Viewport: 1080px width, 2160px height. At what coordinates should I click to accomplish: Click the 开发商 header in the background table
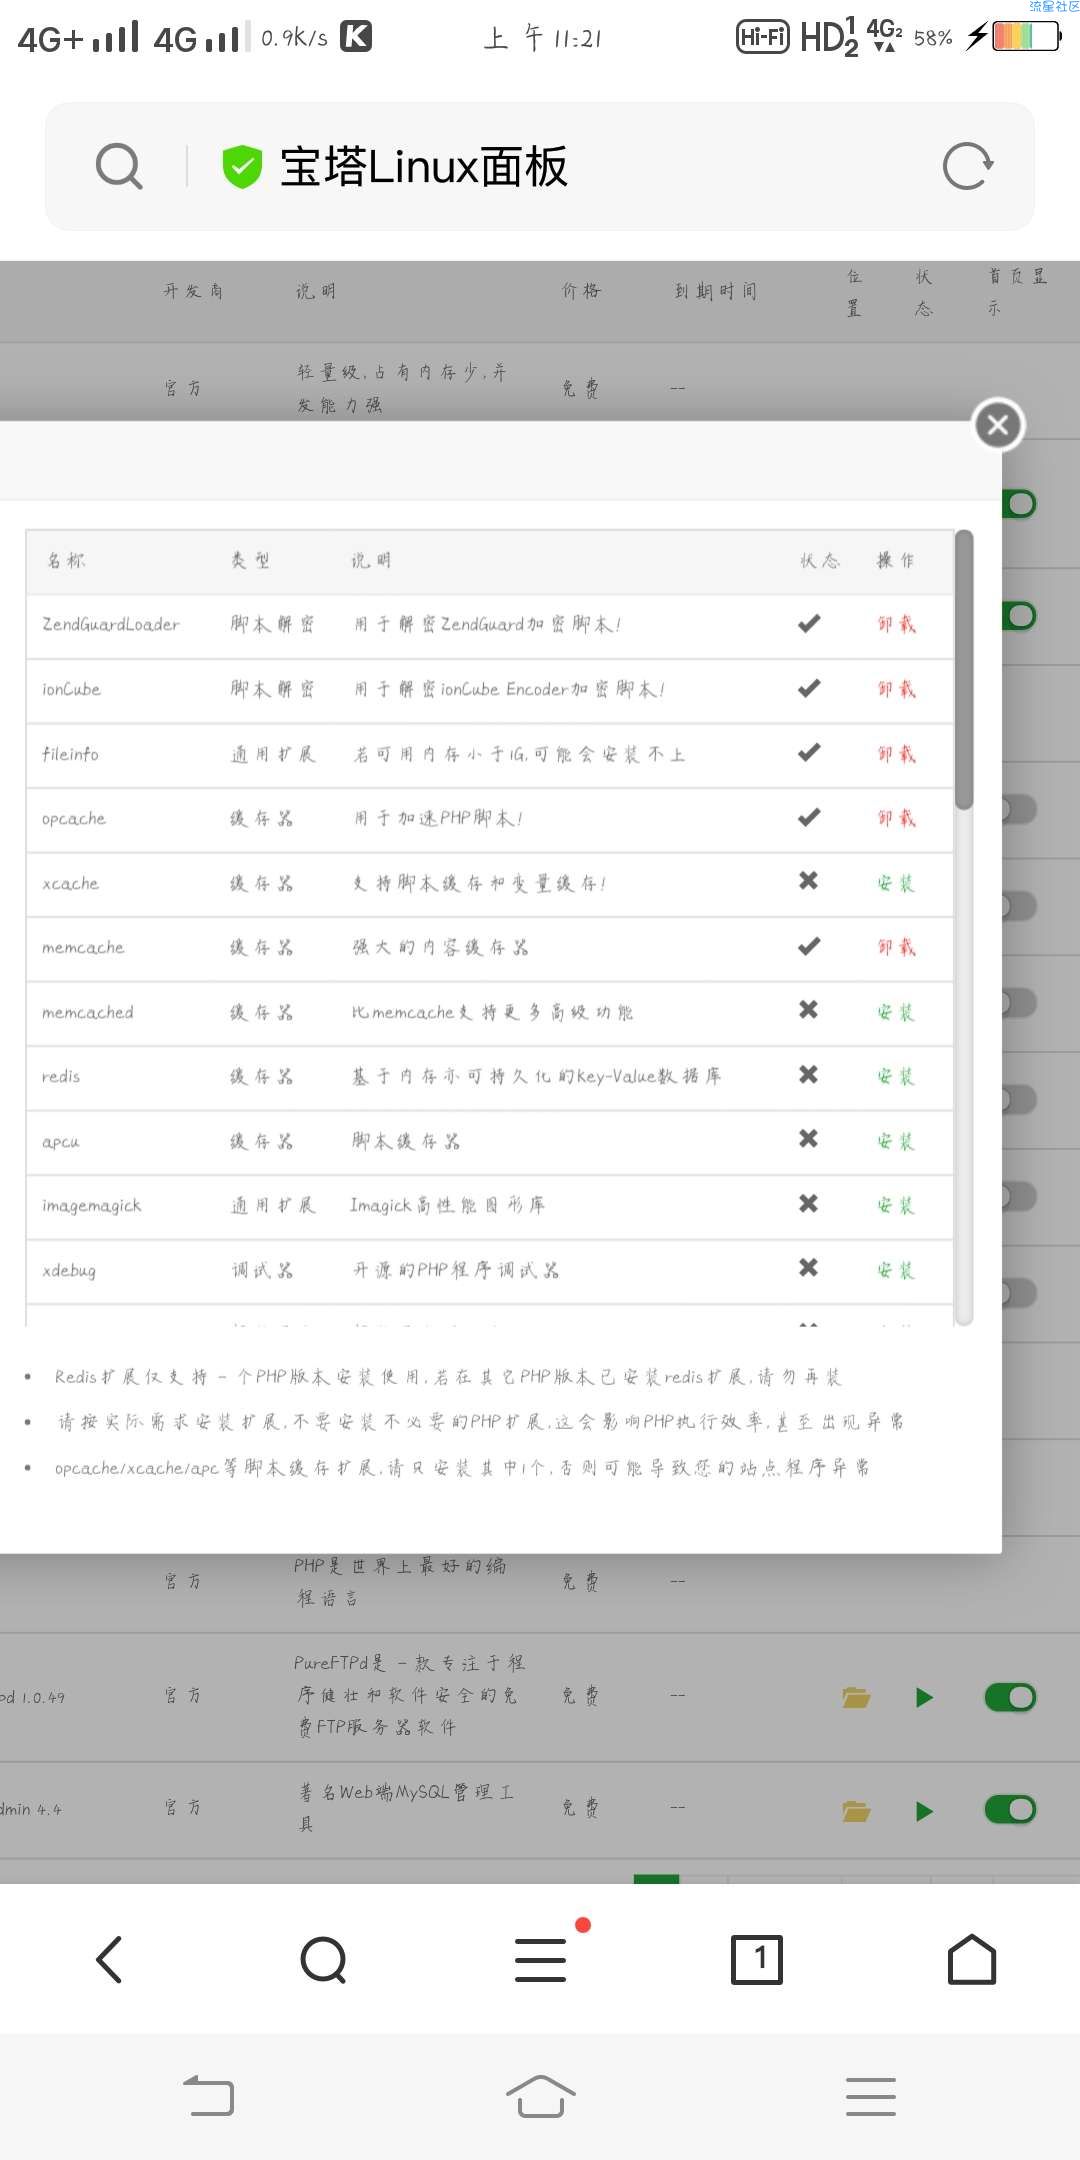coord(193,291)
